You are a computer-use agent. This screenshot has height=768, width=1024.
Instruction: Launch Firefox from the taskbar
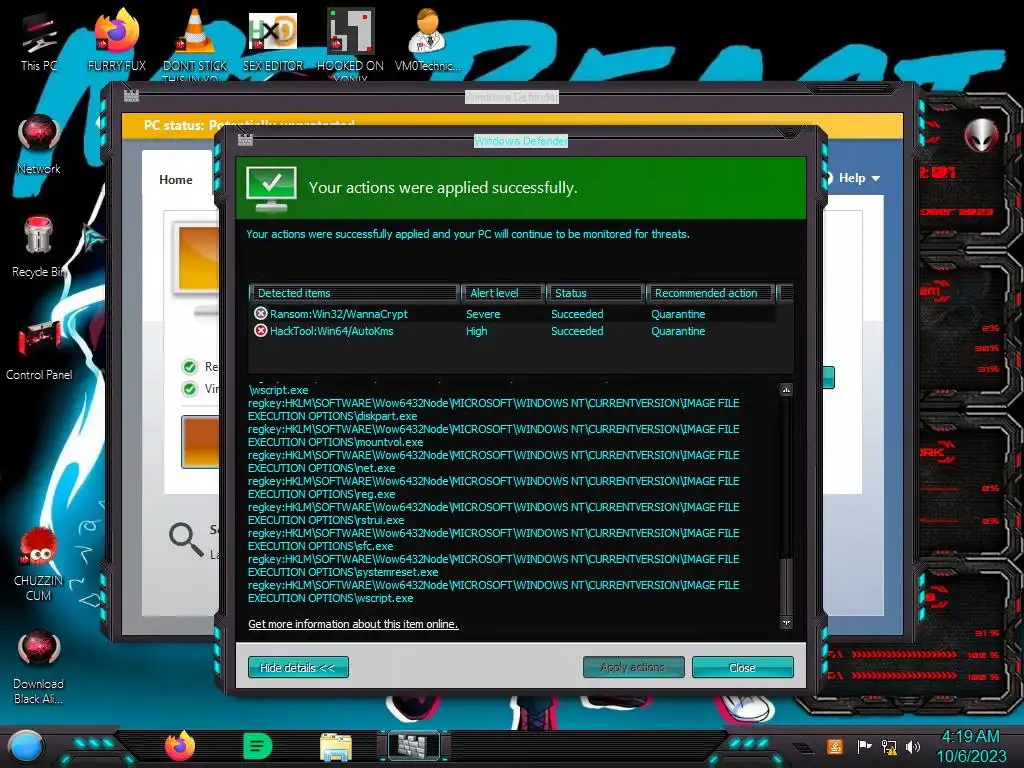point(180,746)
